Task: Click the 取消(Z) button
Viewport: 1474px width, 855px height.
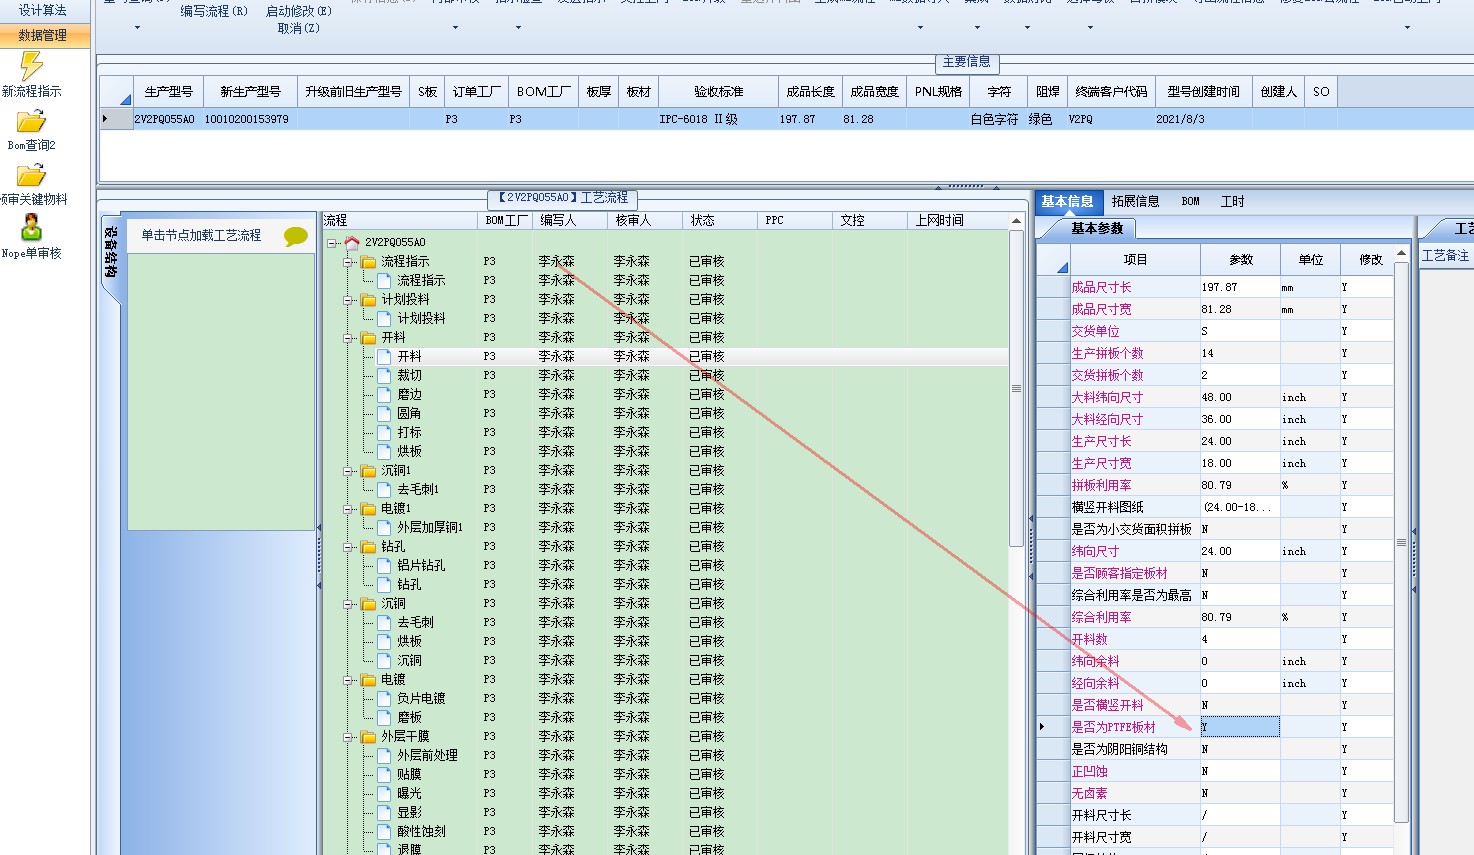Action: (299, 28)
